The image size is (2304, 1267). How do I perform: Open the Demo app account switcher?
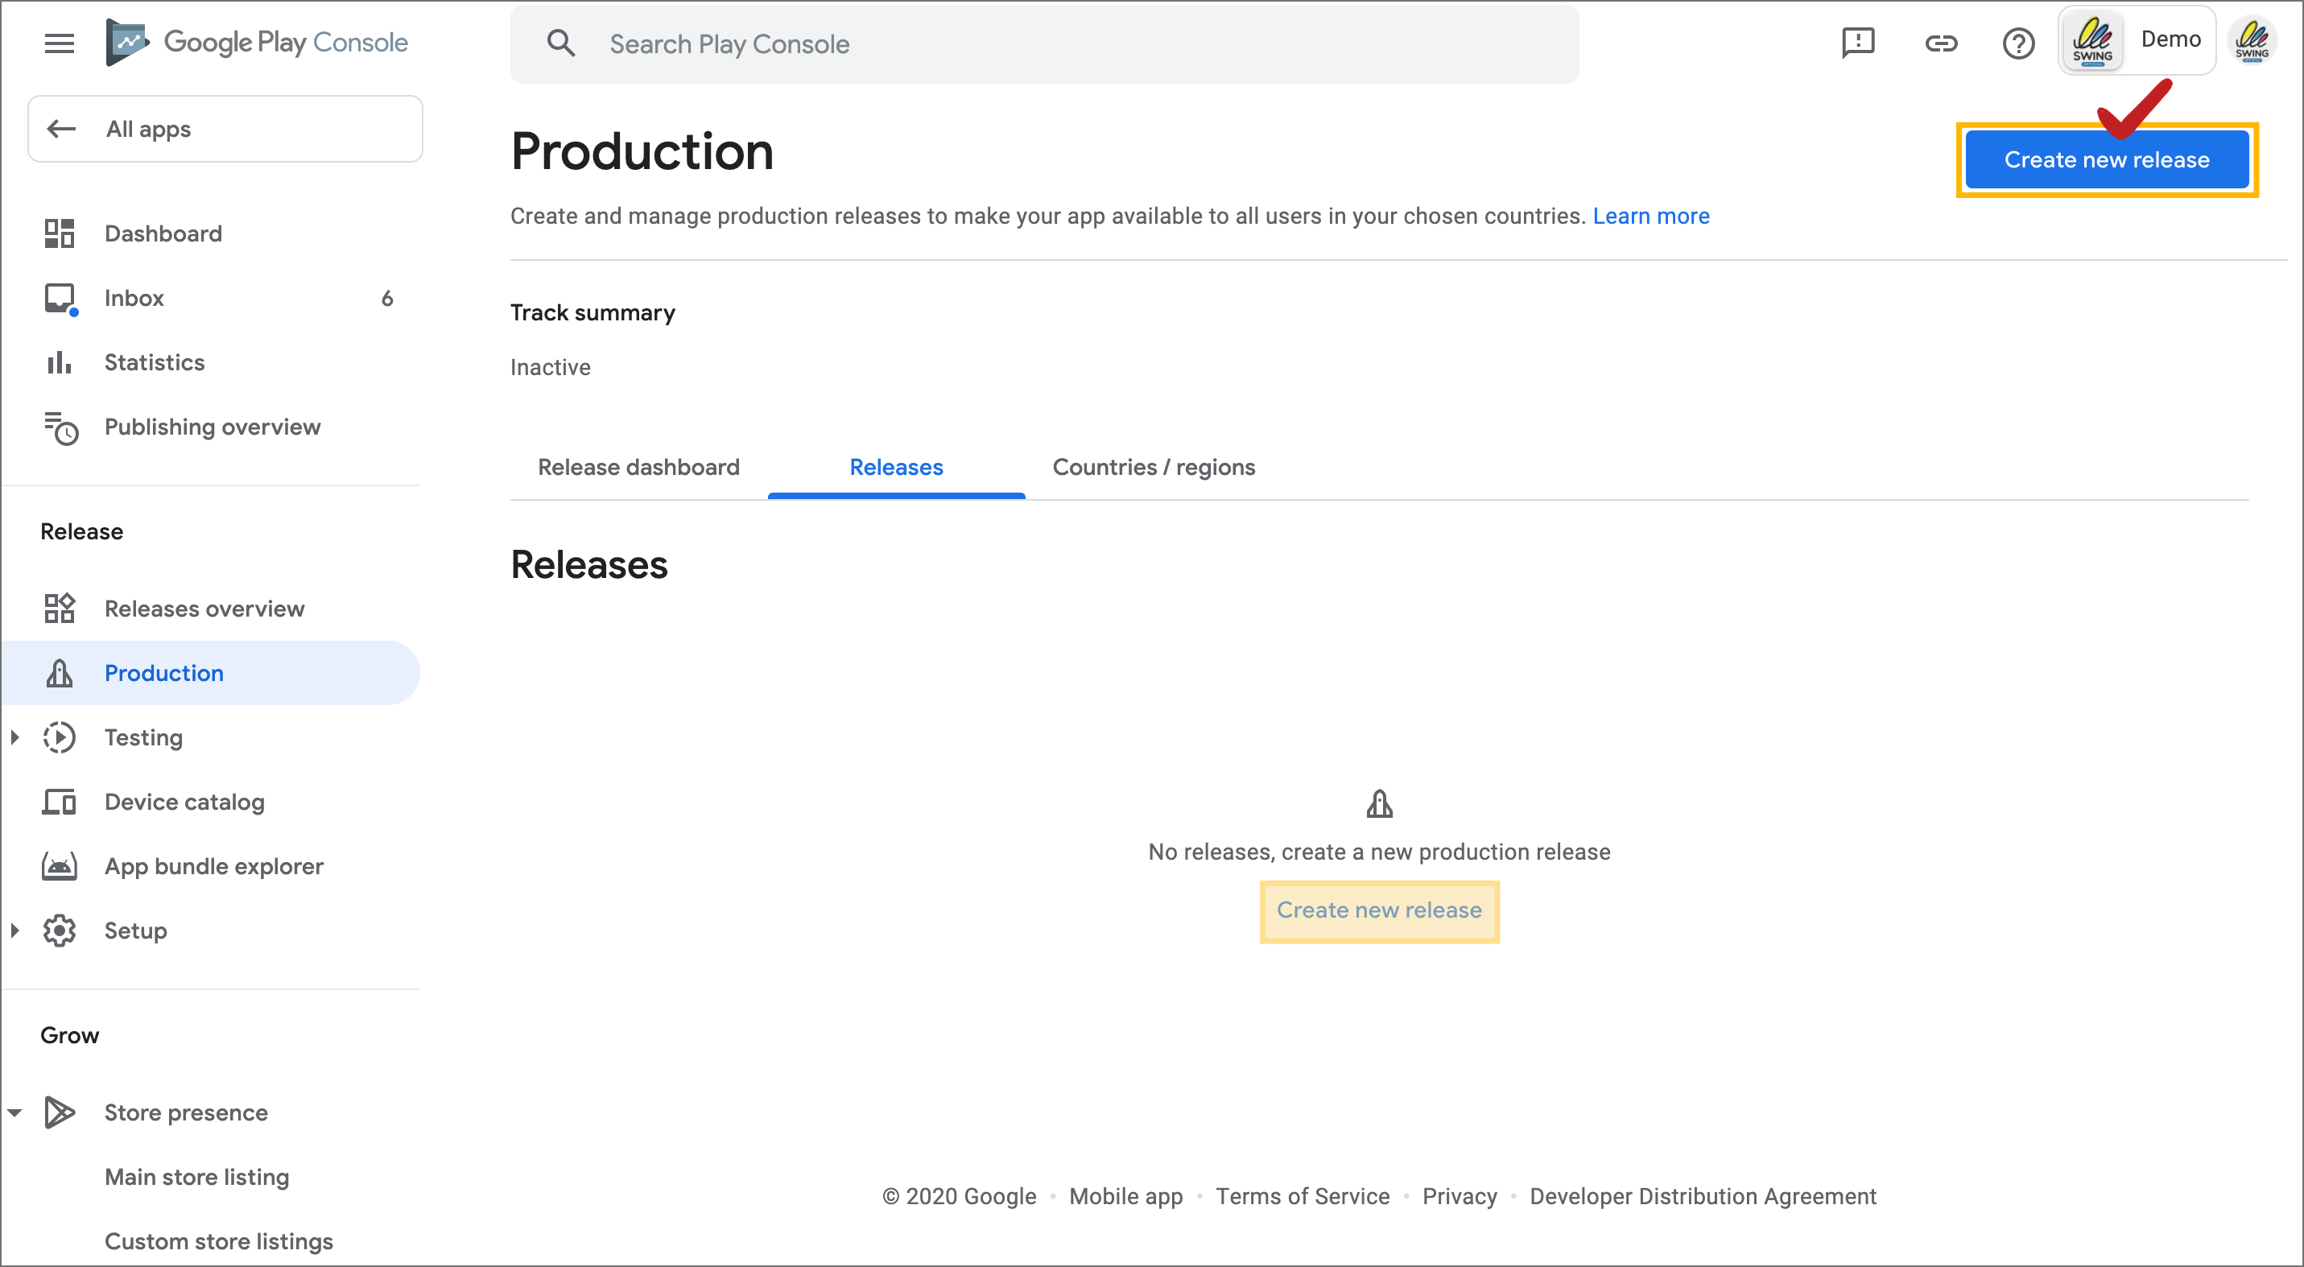pyautogui.click(x=2136, y=41)
